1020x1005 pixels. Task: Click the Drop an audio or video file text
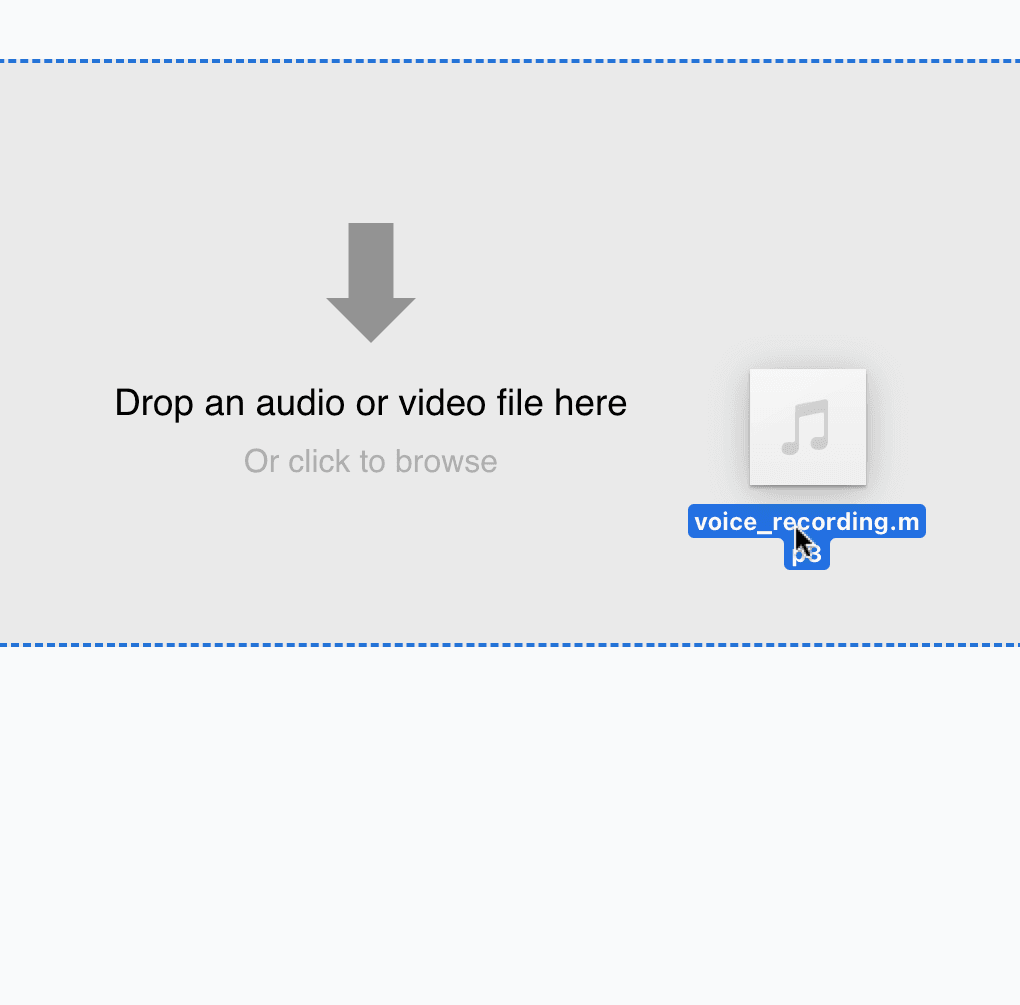pyautogui.click(x=370, y=403)
